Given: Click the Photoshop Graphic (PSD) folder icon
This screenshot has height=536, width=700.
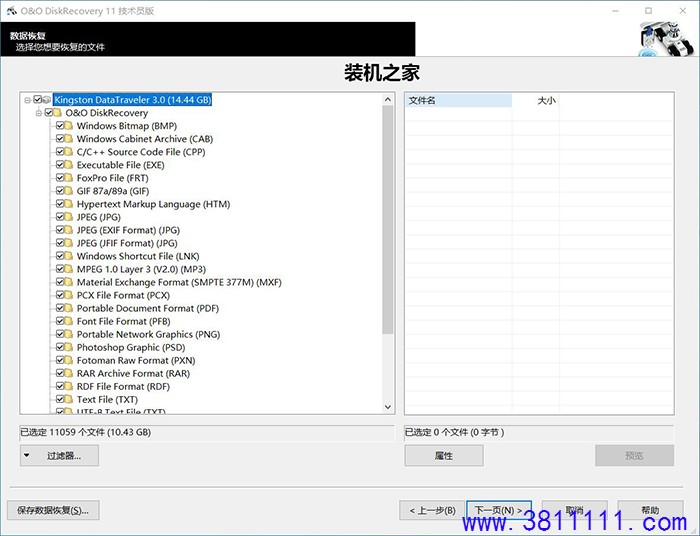Looking at the screenshot, I should pyautogui.click(x=68, y=347).
